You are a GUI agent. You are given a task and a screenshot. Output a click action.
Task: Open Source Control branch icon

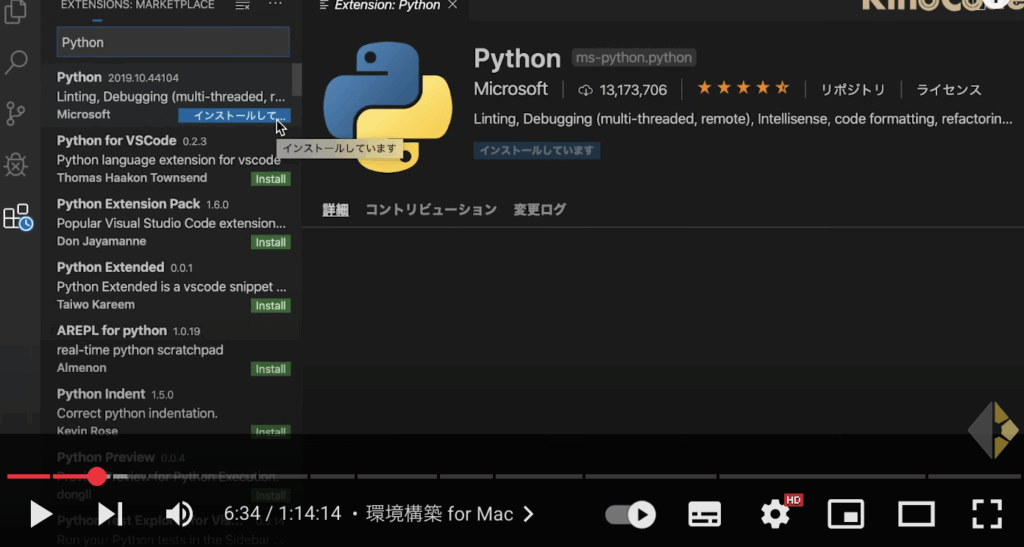coord(16,114)
